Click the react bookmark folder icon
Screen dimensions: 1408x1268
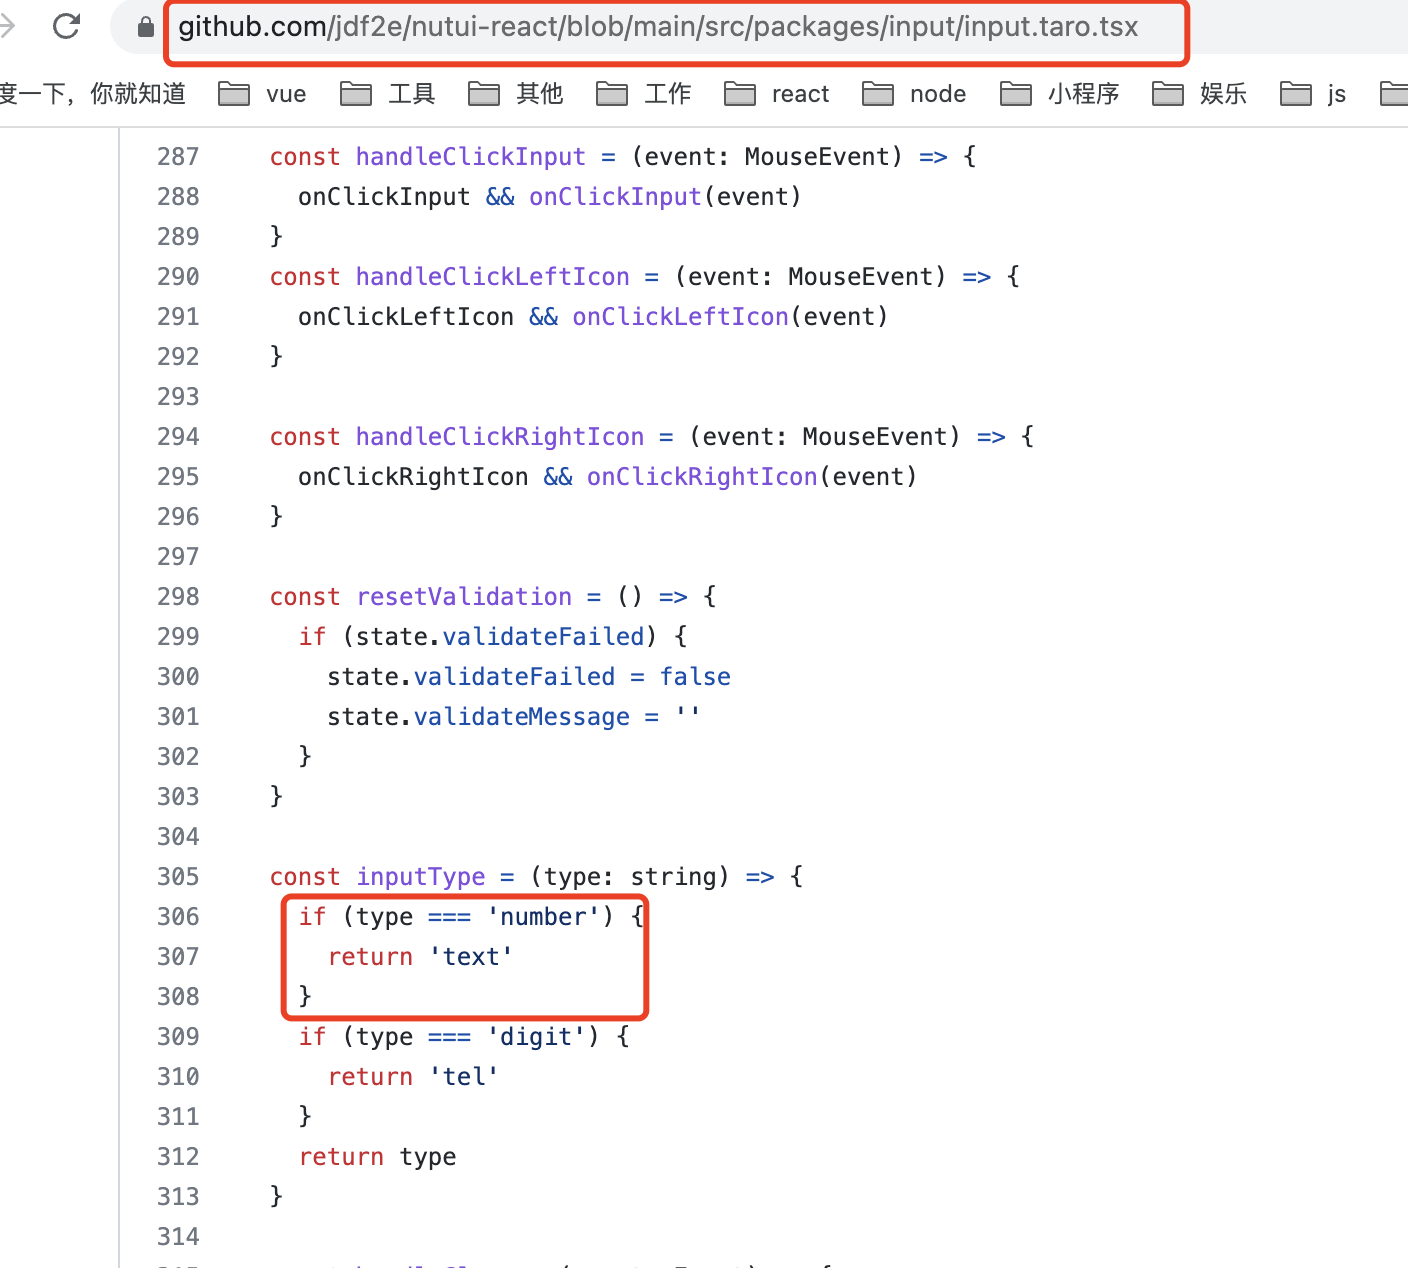click(740, 93)
